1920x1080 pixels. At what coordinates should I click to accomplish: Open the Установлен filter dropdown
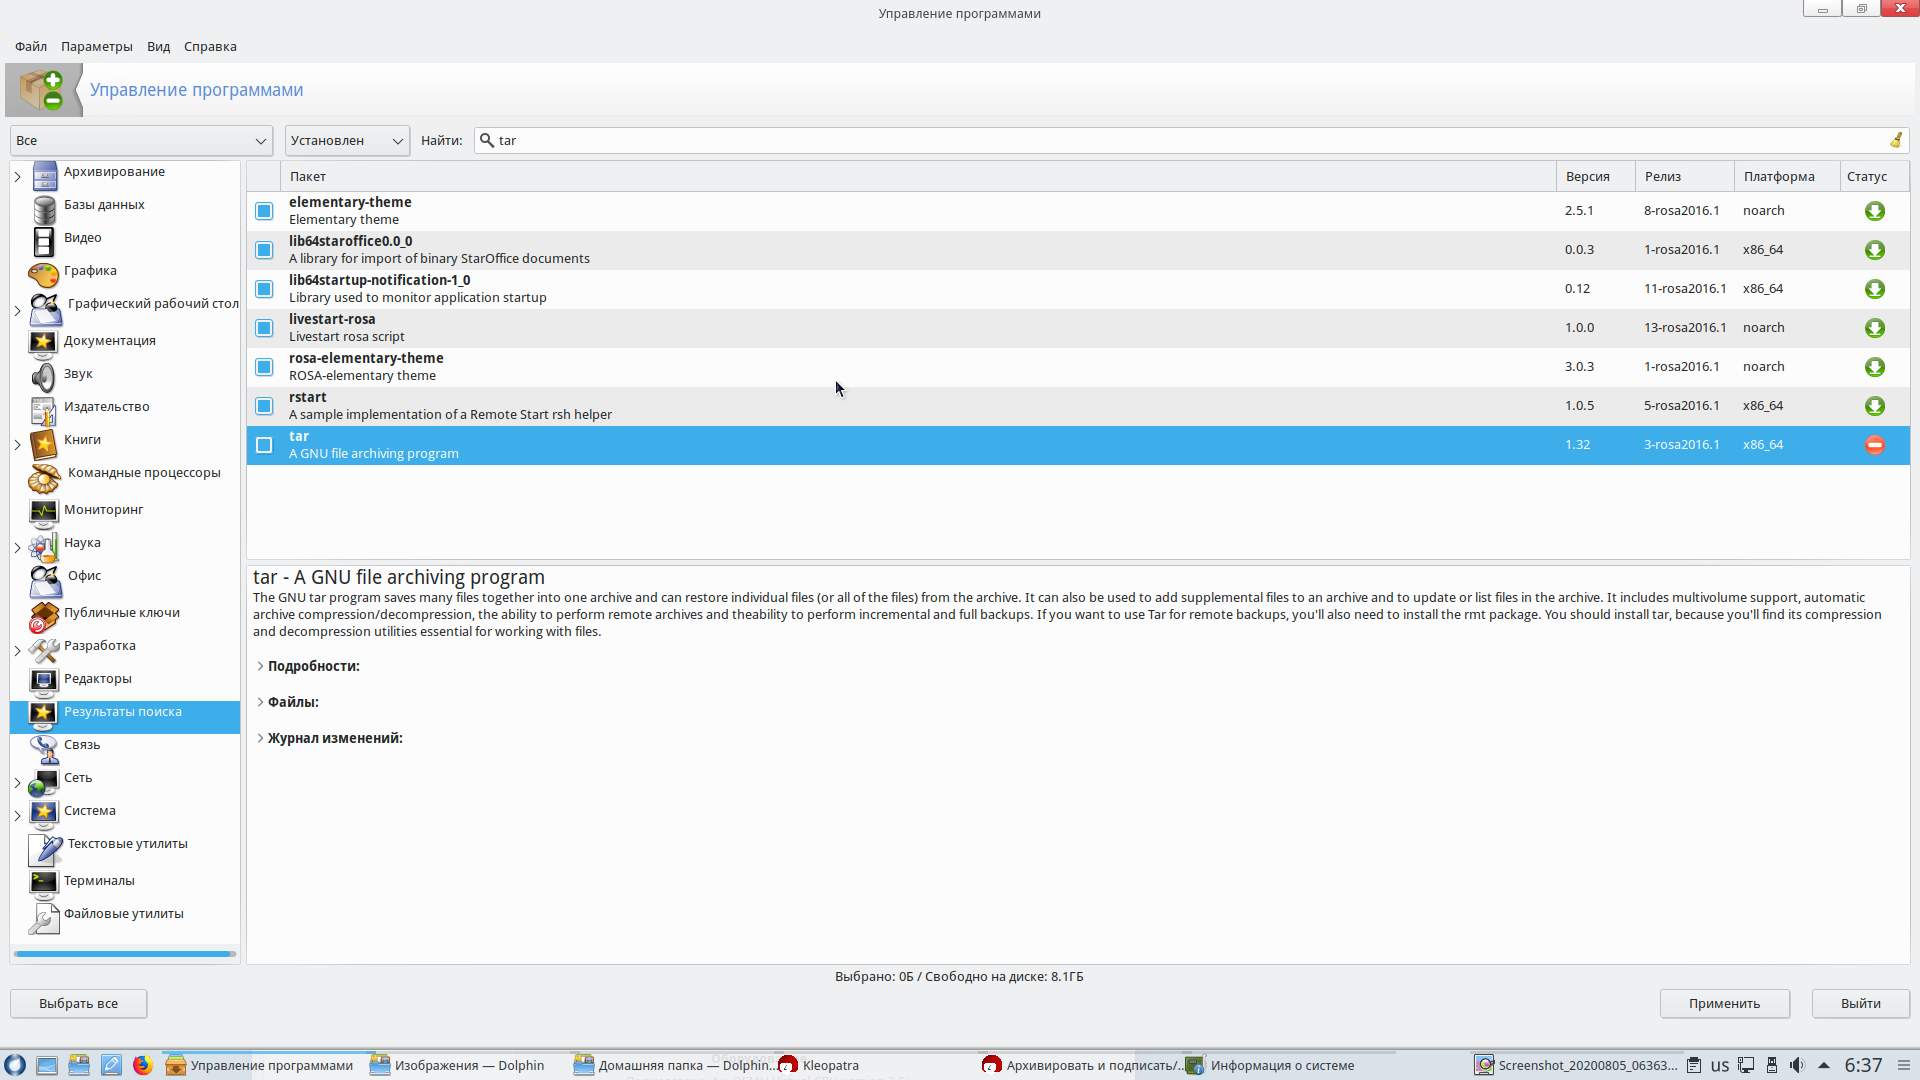pyautogui.click(x=347, y=141)
